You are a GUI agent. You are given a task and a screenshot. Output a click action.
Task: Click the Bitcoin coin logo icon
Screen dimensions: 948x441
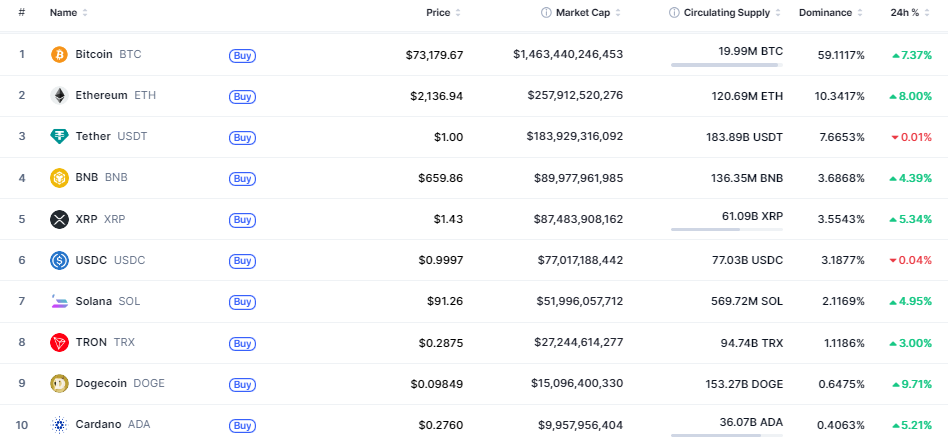click(59, 54)
